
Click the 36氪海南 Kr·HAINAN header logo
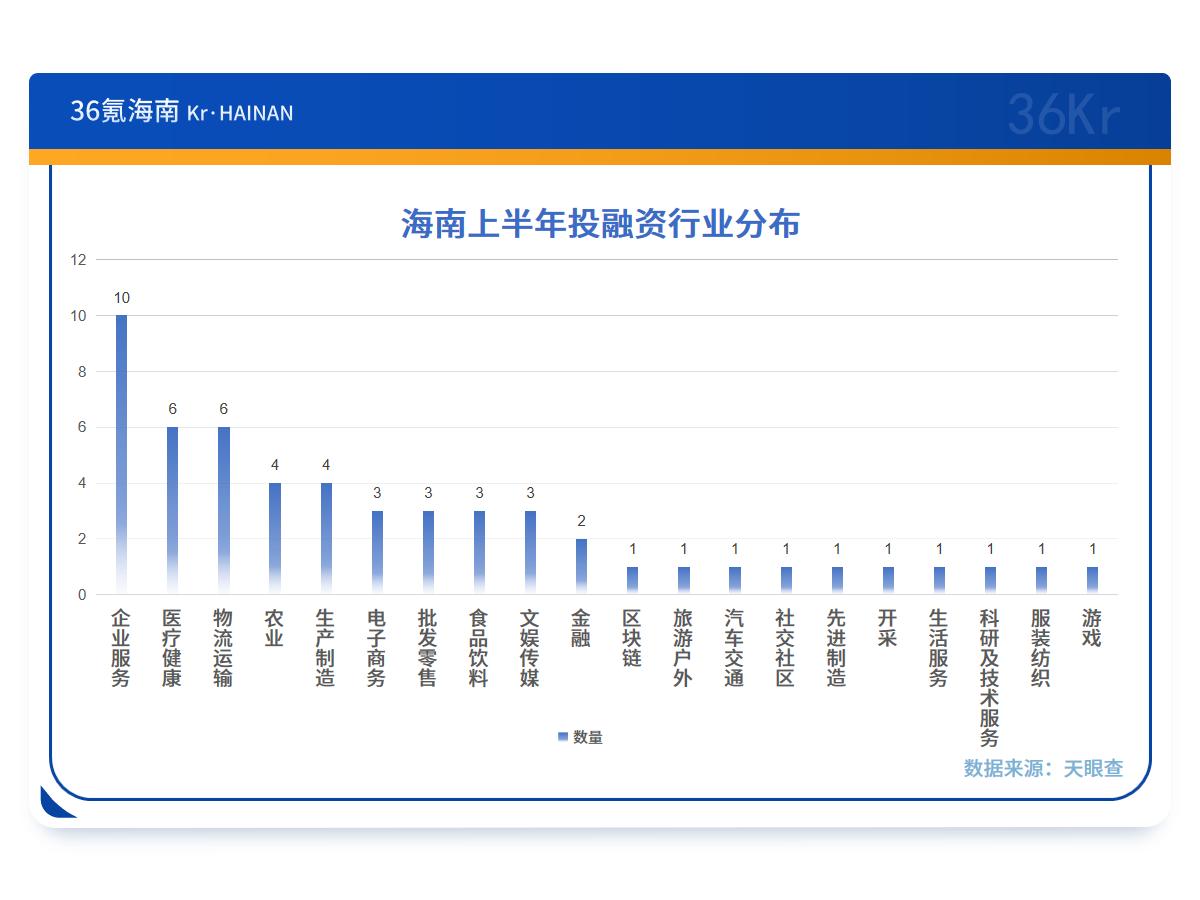click(181, 111)
